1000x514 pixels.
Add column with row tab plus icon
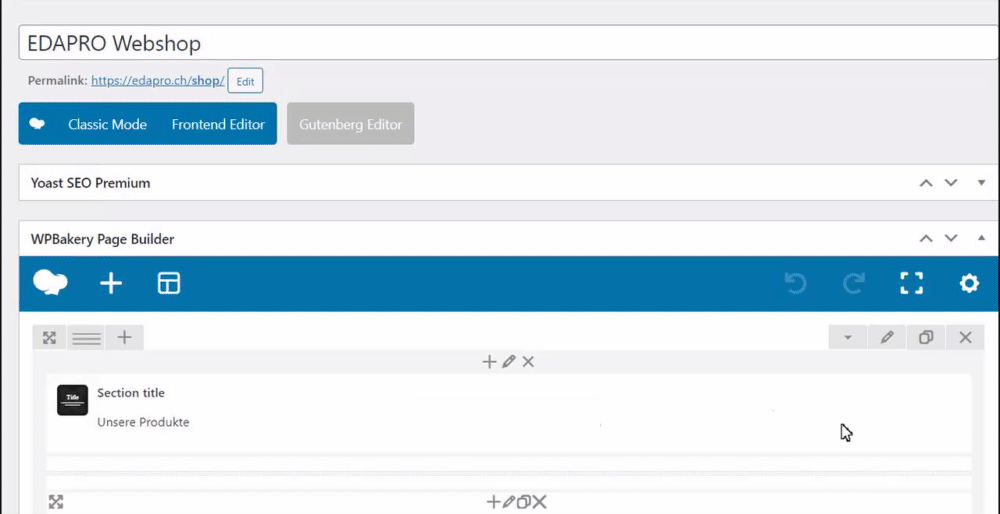point(124,338)
